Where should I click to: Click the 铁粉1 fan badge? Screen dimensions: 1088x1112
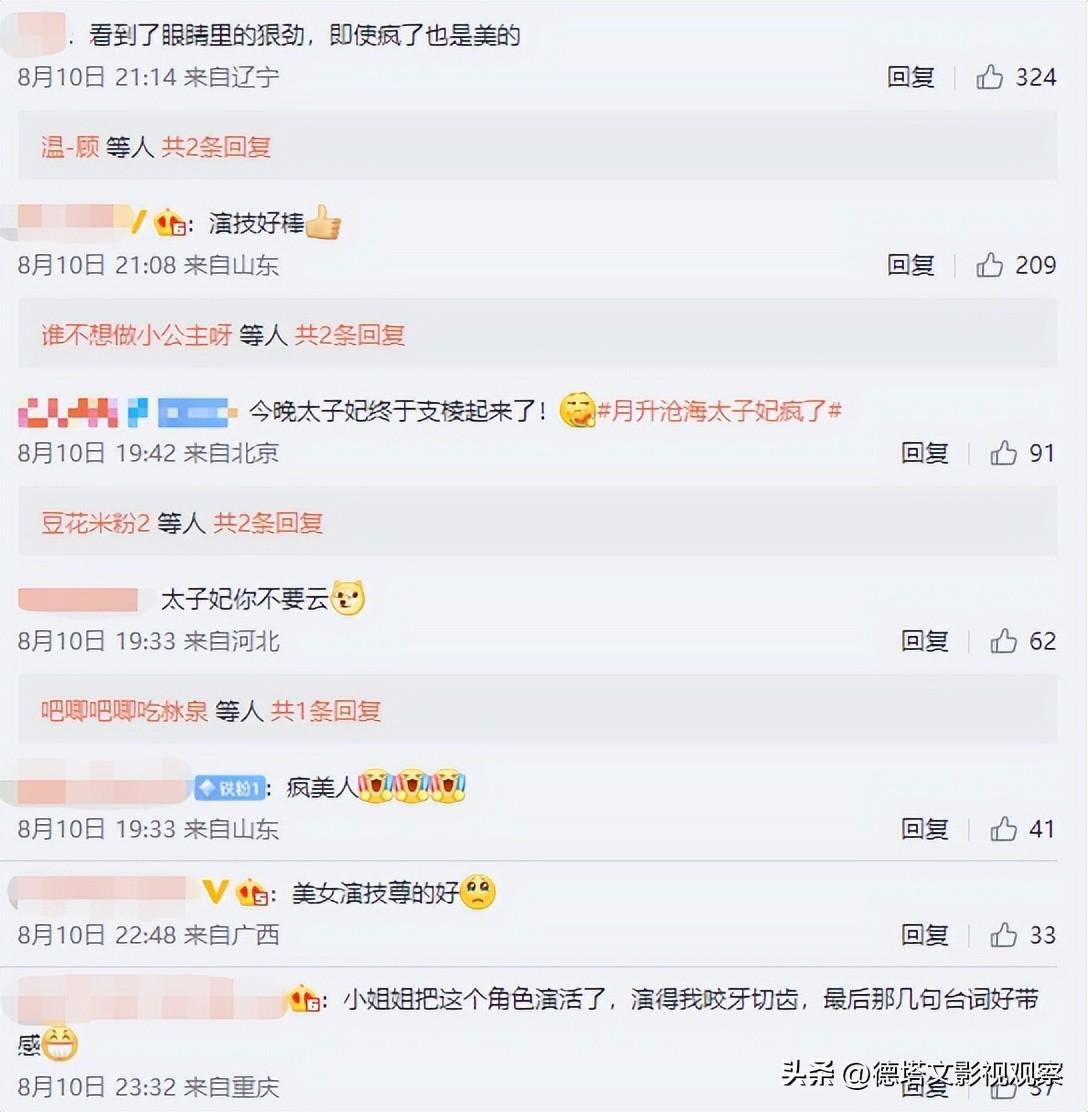click(230, 787)
